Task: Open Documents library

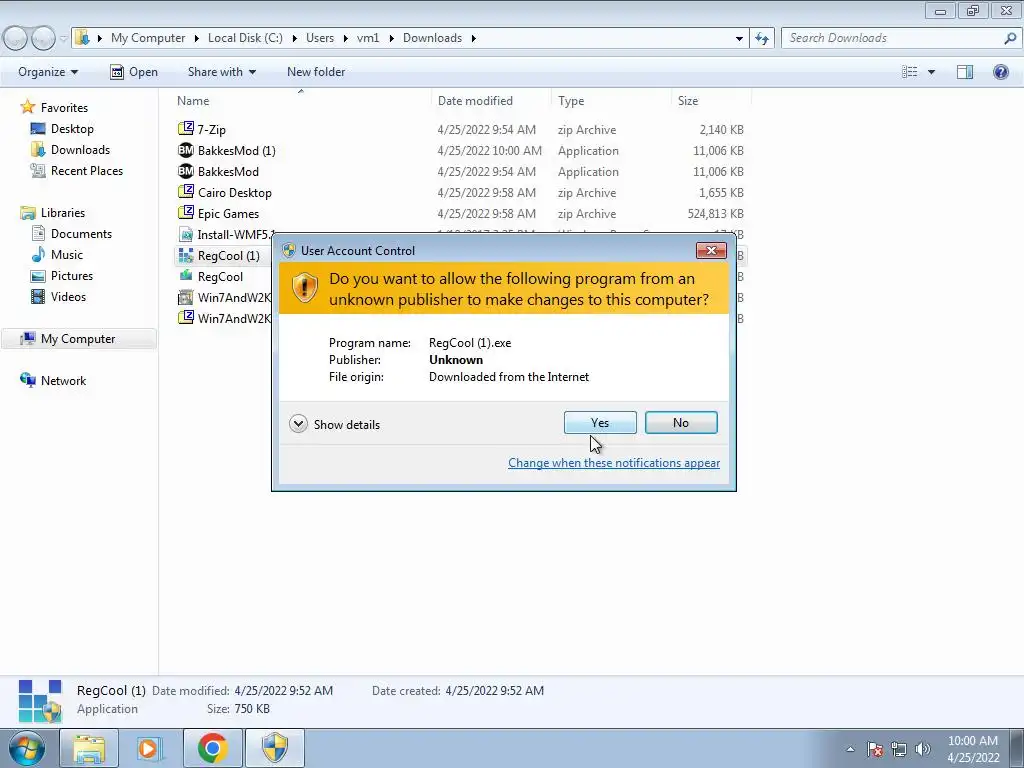Action: (x=81, y=234)
